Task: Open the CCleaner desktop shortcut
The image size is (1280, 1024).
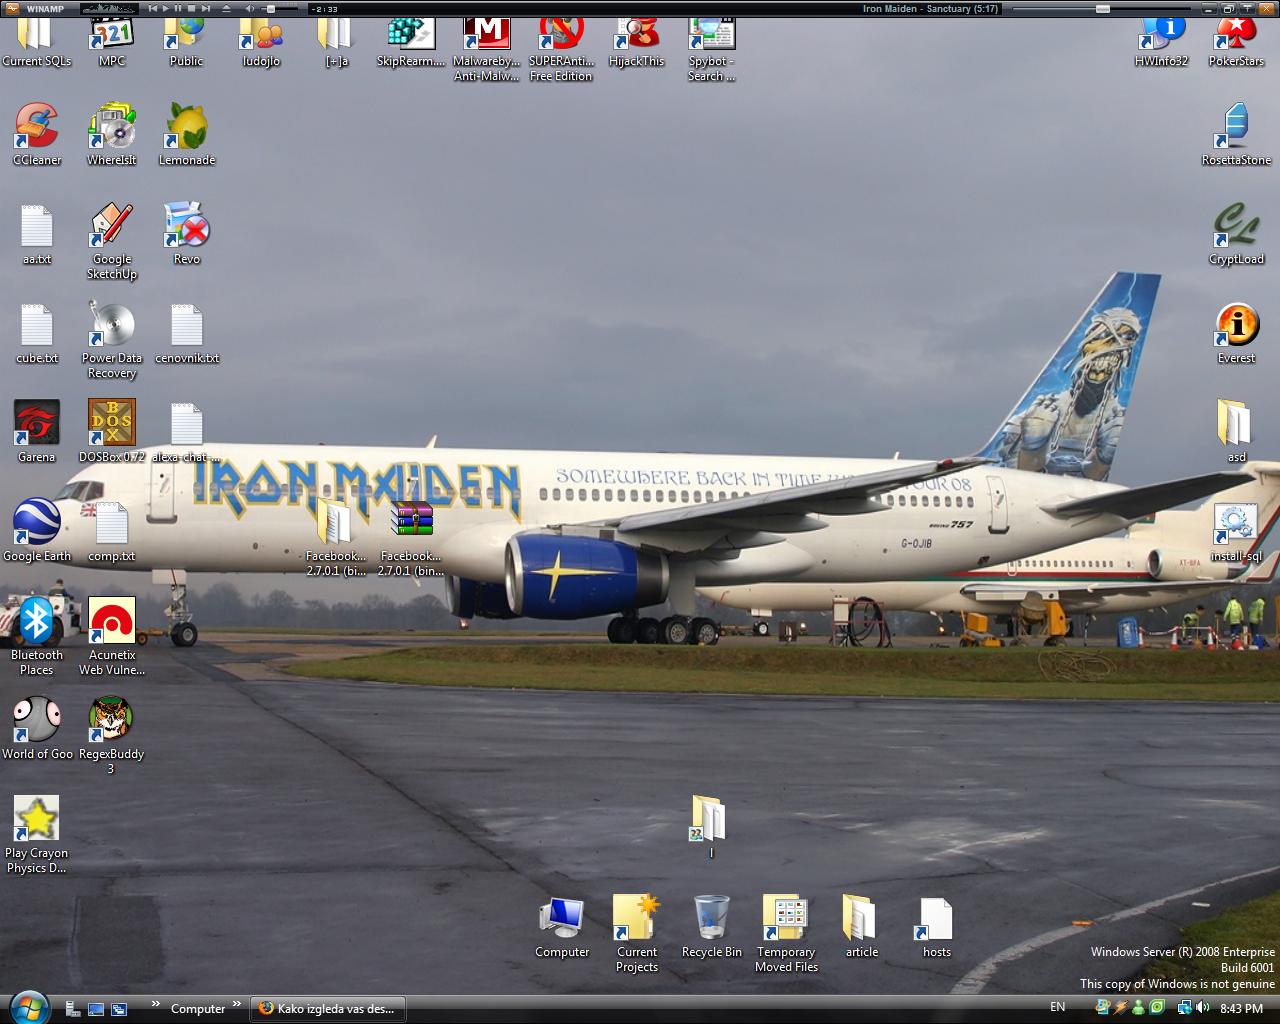Action: [37, 134]
